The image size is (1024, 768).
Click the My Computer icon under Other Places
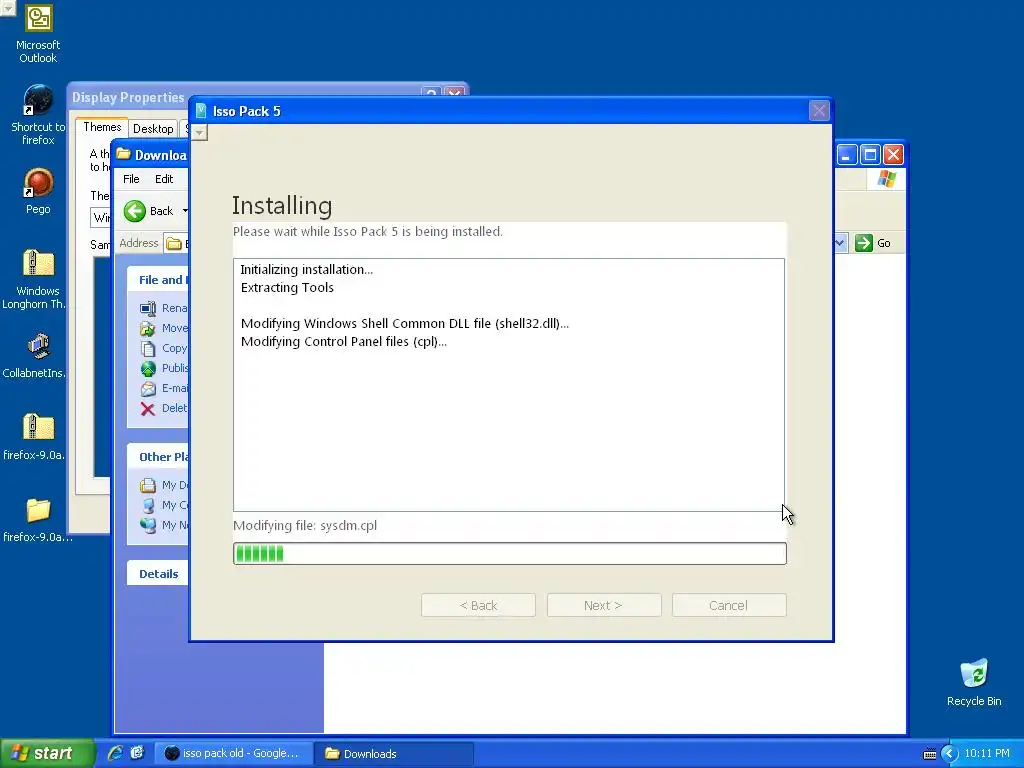pos(148,505)
